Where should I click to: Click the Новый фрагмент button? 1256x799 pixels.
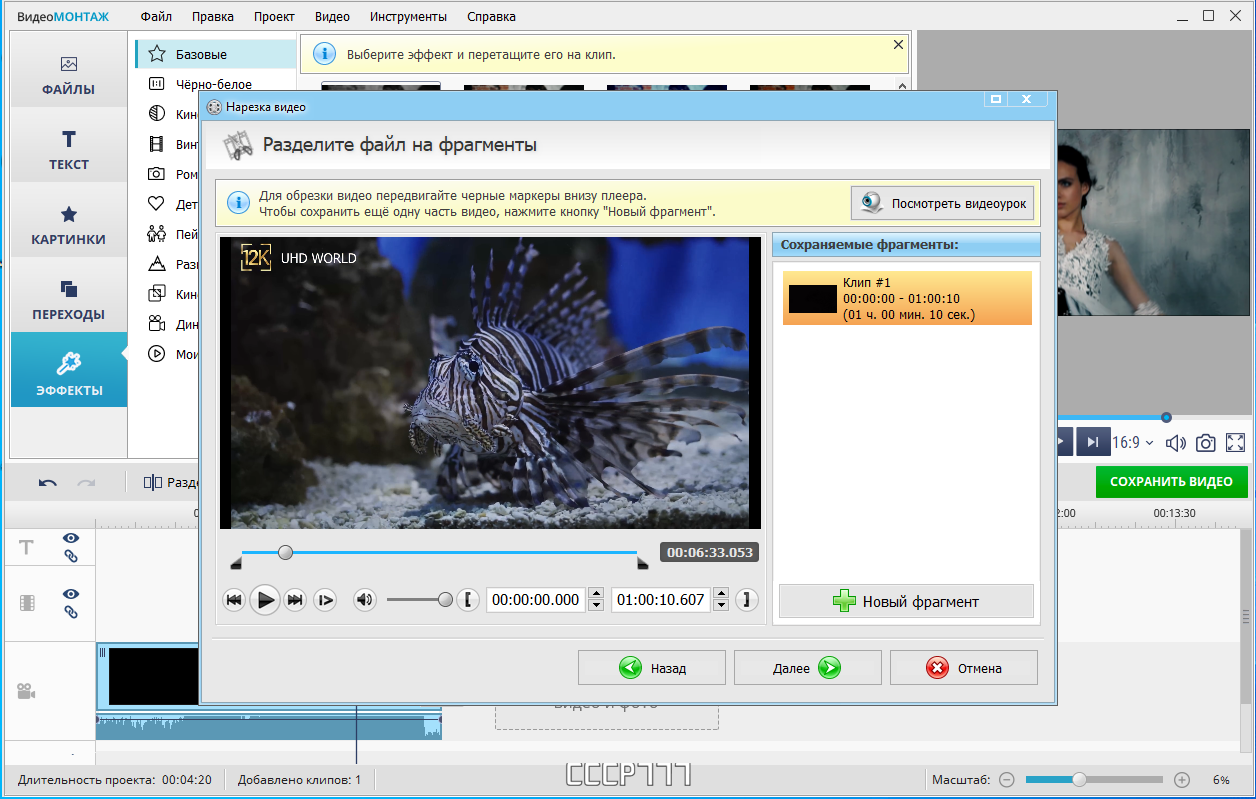coord(906,601)
